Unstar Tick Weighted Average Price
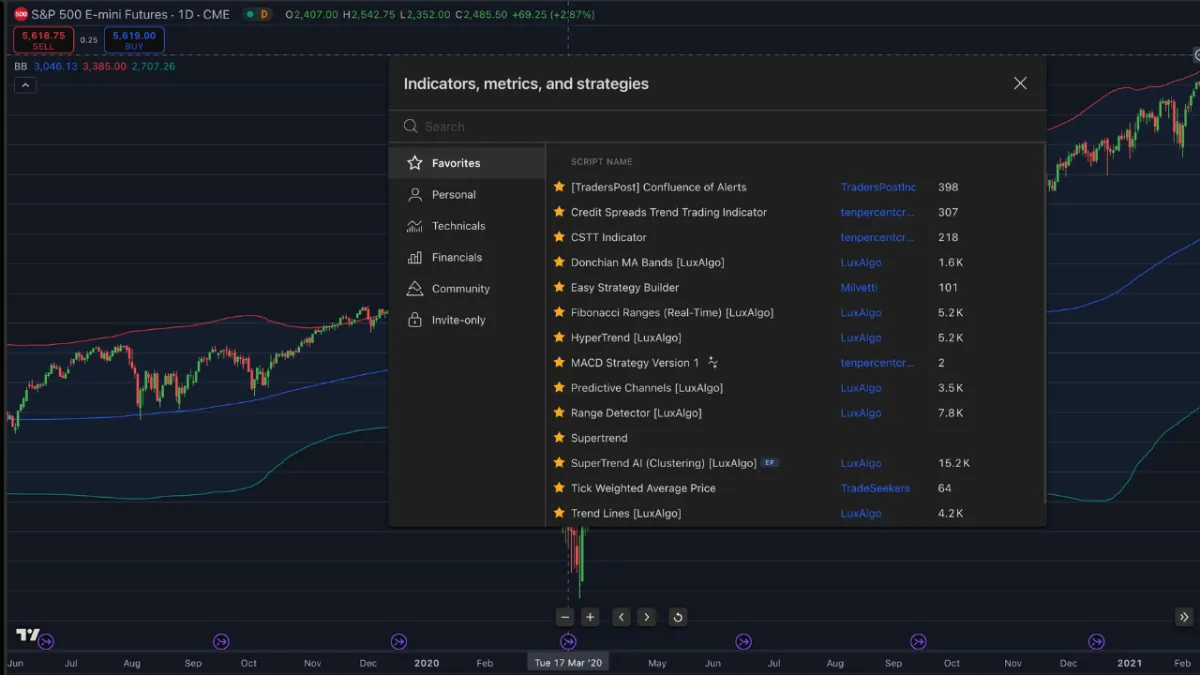The height and width of the screenshot is (675, 1200). [559, 488]
